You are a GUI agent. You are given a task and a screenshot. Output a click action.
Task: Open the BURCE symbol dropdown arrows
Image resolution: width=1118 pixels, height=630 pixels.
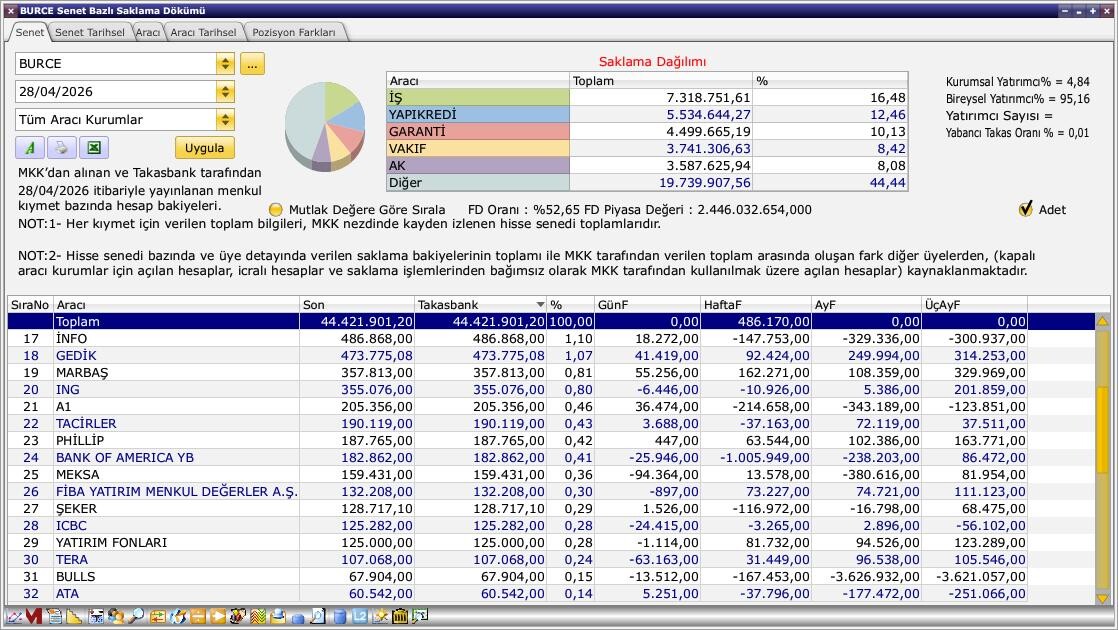click(x=225, y=63)
